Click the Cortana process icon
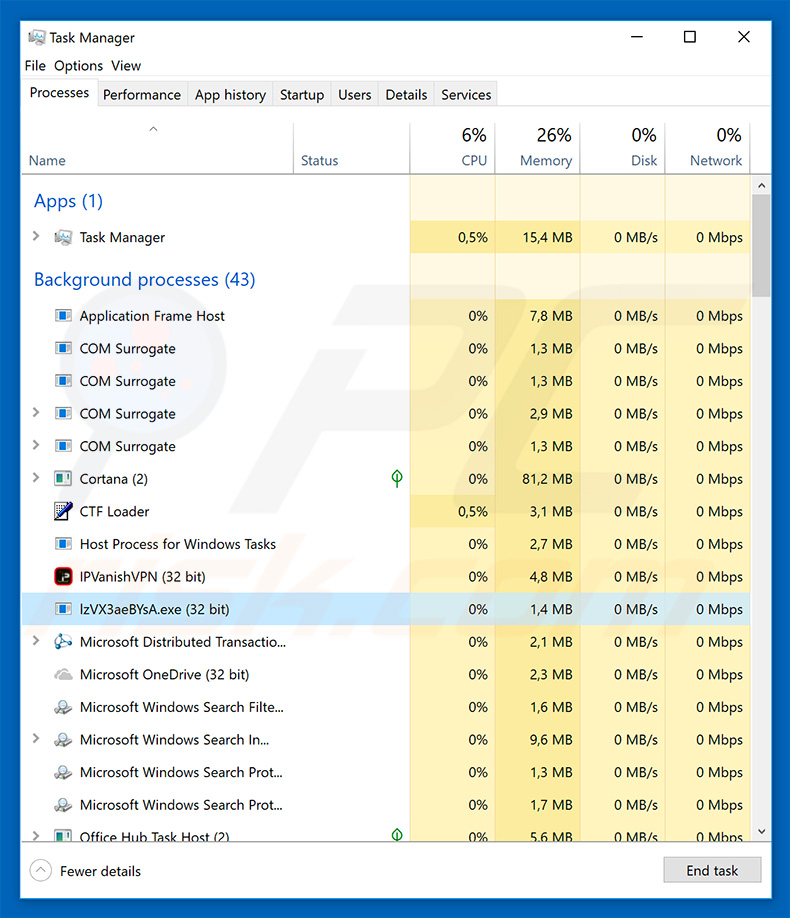 tap(63, 479)
